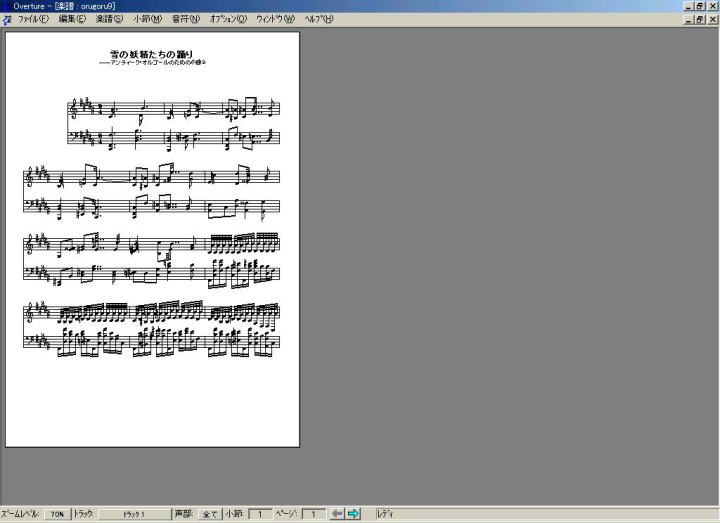Open the 小節(M) menu
Viewport: 720px width, 523px height.
[x=147, y=19]
